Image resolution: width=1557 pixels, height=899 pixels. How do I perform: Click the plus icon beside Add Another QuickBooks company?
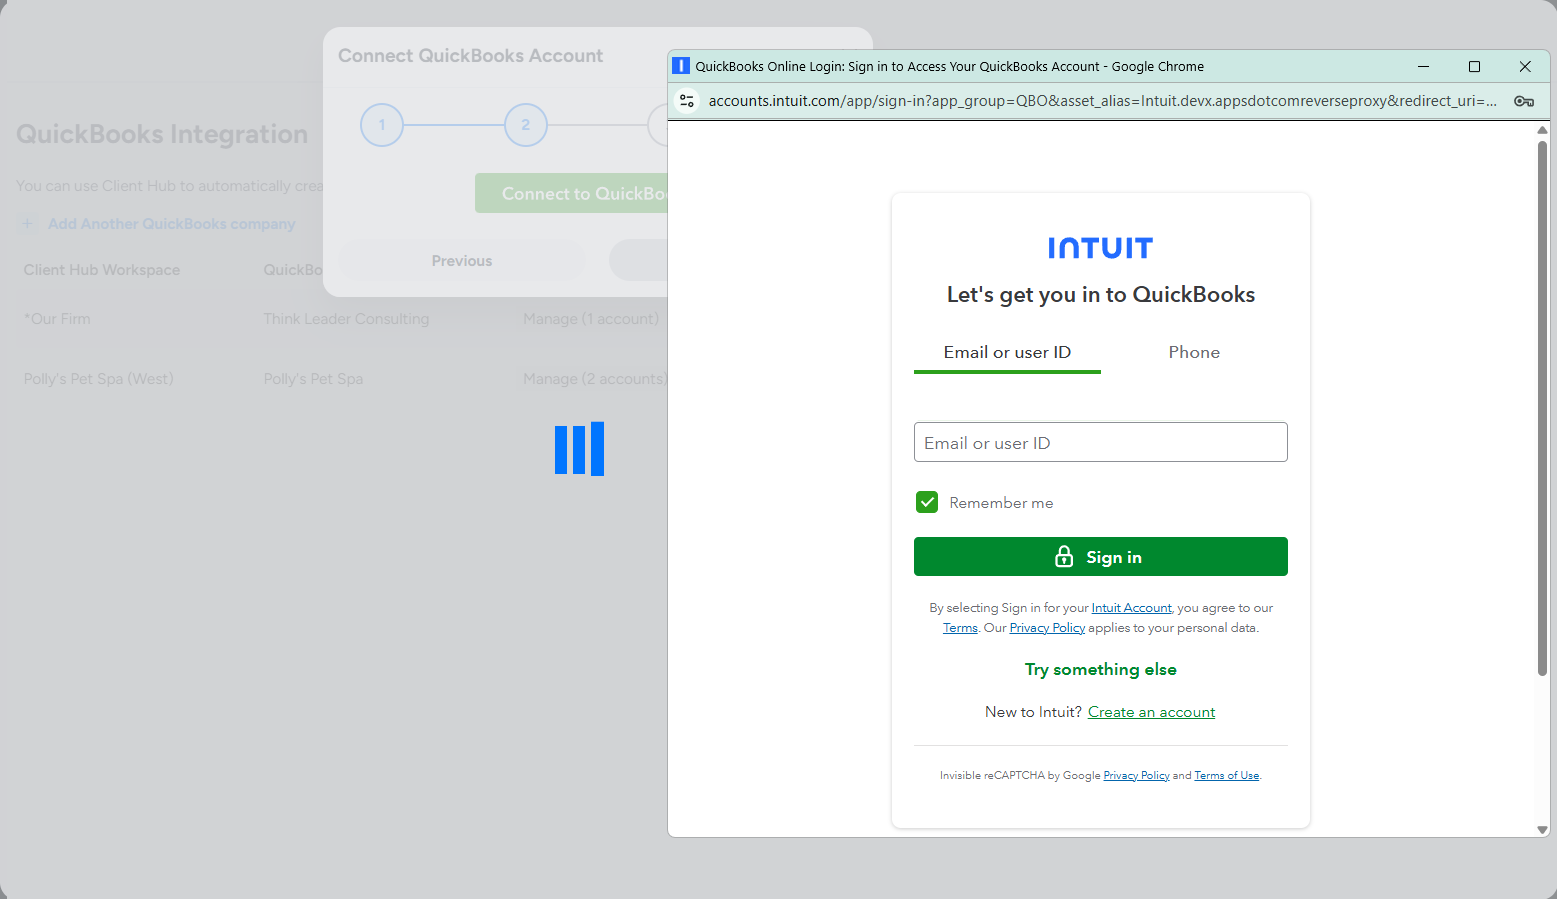pos(27,224)
